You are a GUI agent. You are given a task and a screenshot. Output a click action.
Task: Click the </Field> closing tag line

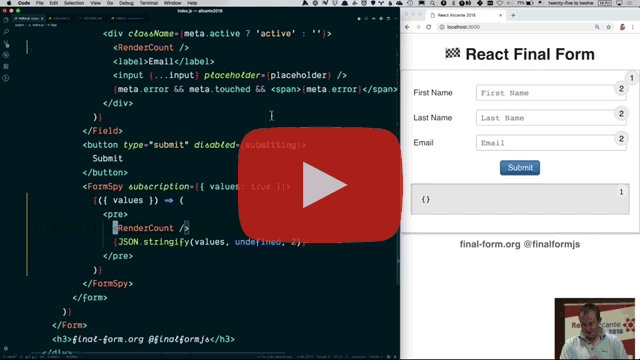click(102, 131)
